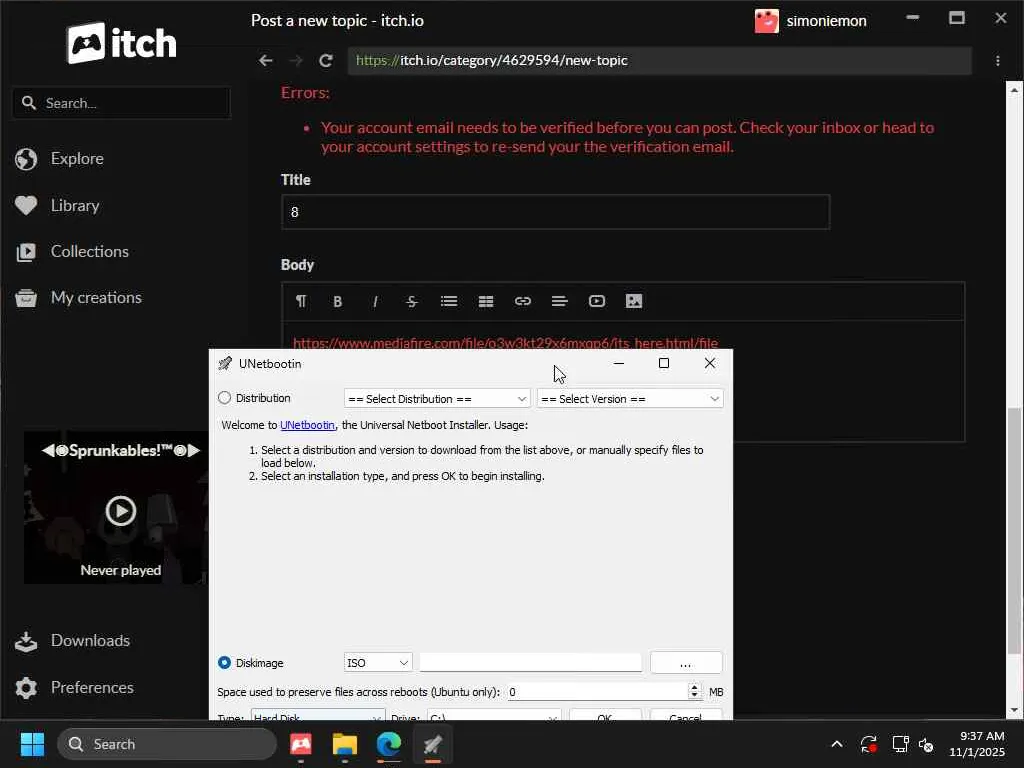Image resolution: width=1024 pixels, height=768 pixels.
Task: Select the Distribution radio button
Action: (x=225, y=398)
